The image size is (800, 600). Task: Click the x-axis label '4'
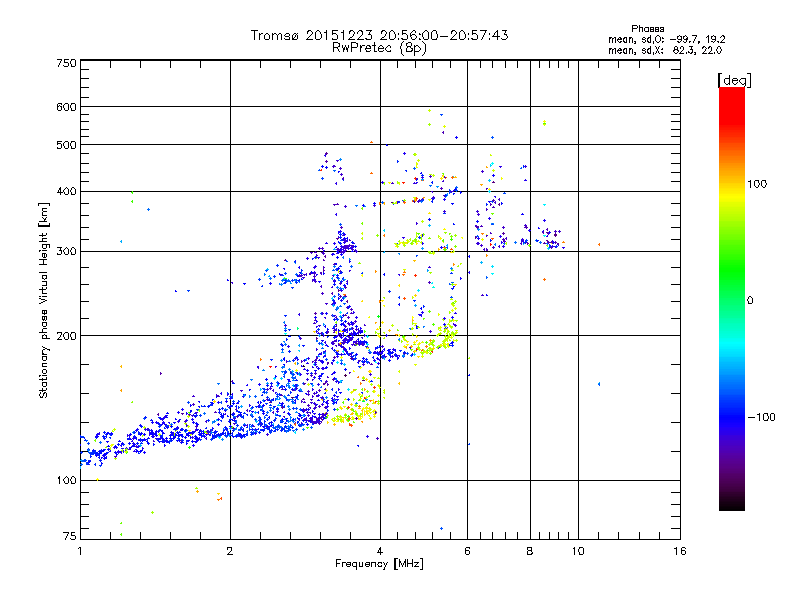[380, 551]
